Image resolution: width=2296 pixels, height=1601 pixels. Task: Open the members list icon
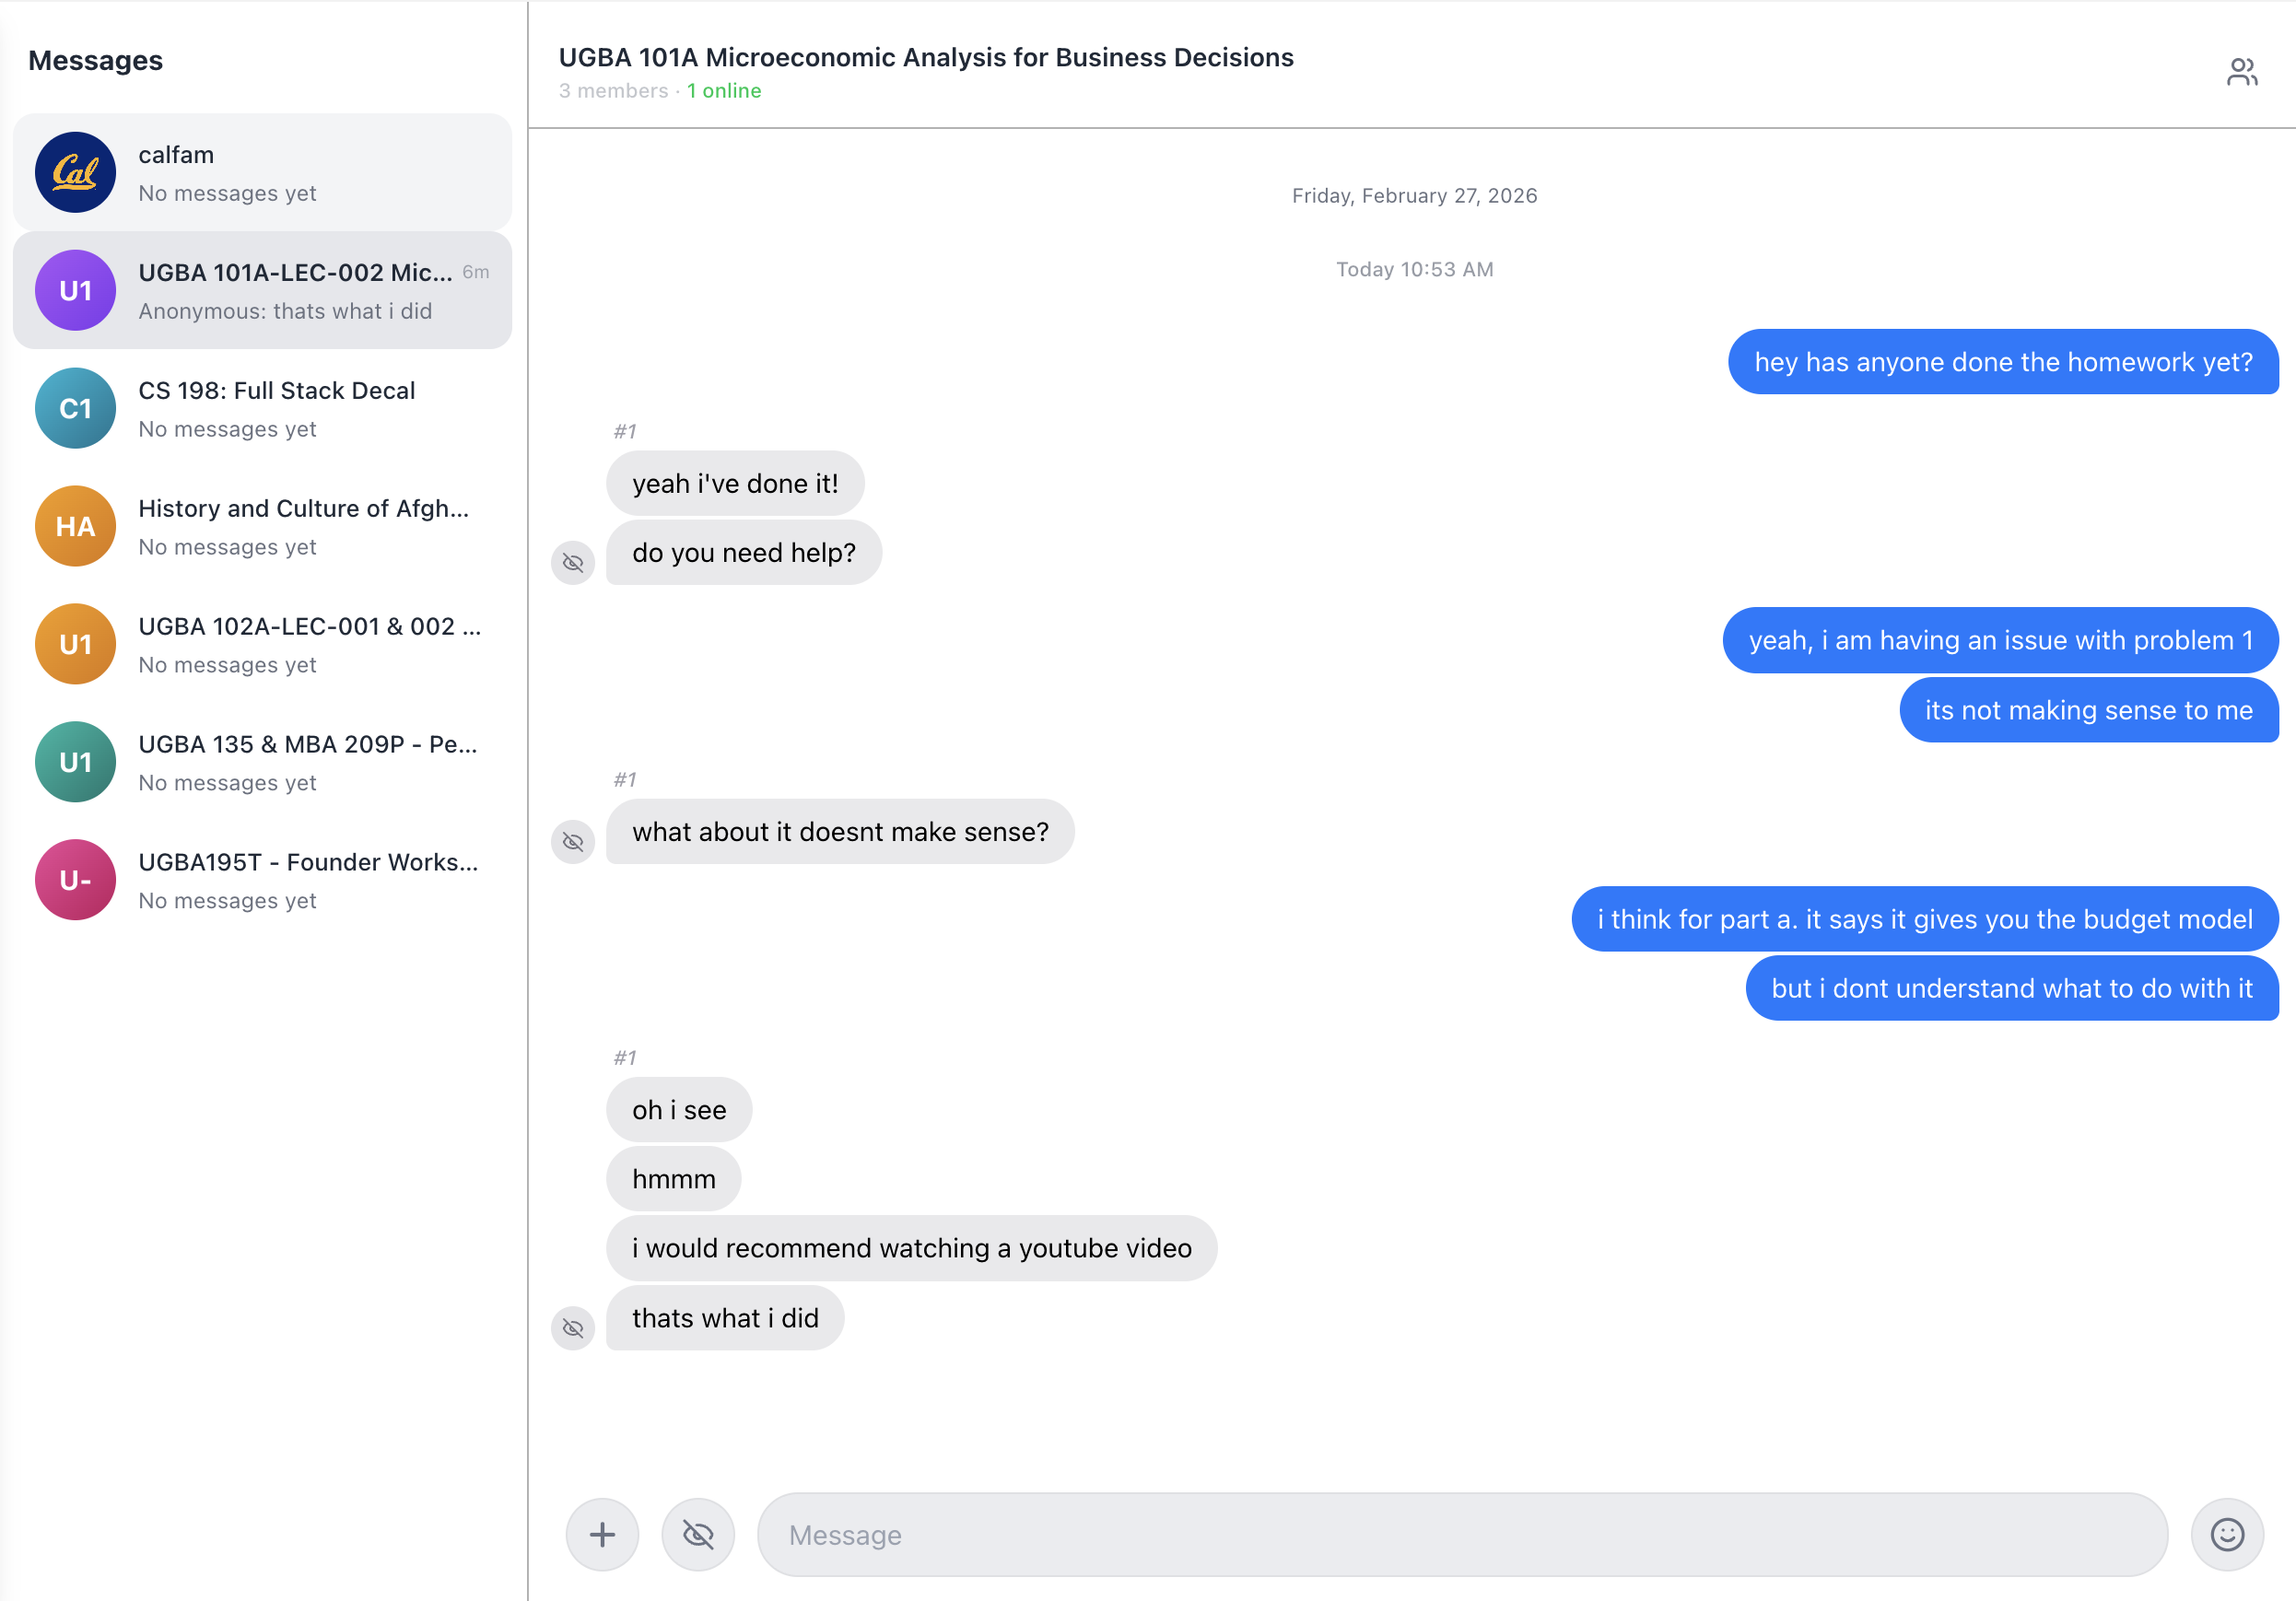pos(2241,72)
